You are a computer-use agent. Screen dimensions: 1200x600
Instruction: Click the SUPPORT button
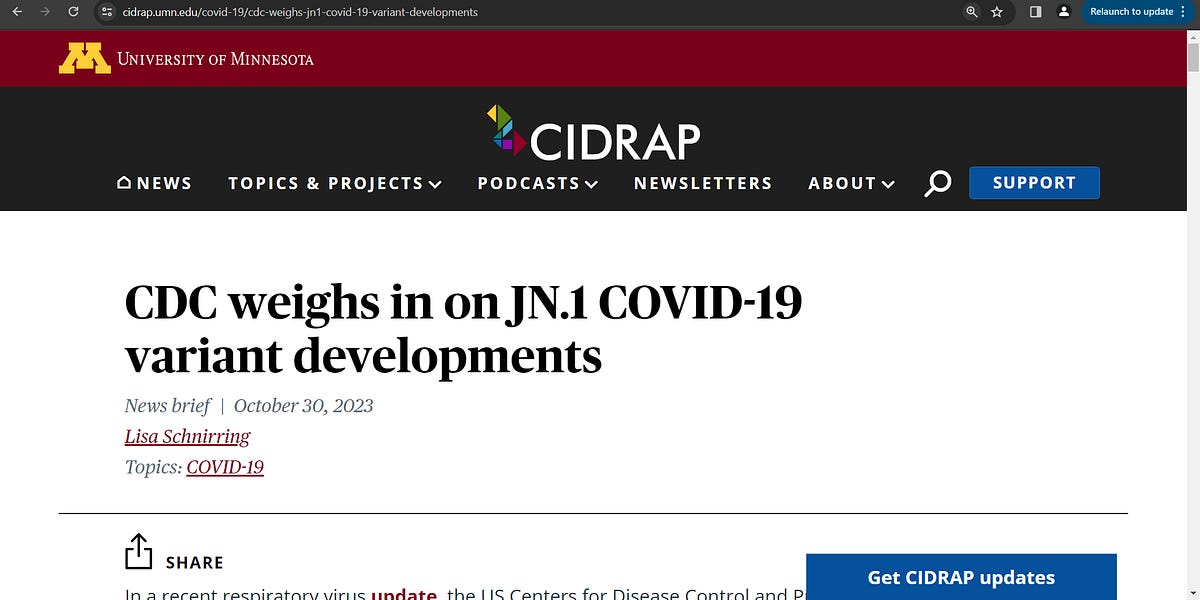point(1034,183)
